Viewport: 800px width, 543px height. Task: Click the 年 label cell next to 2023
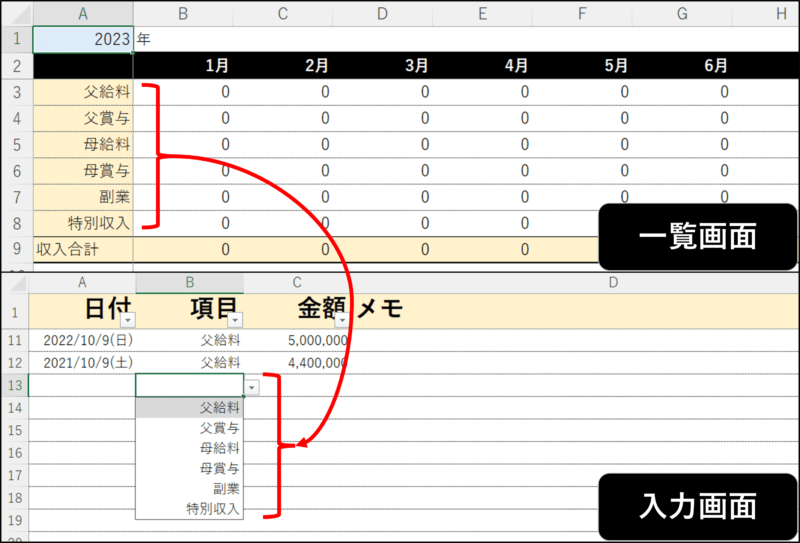[x=183, y=39]
